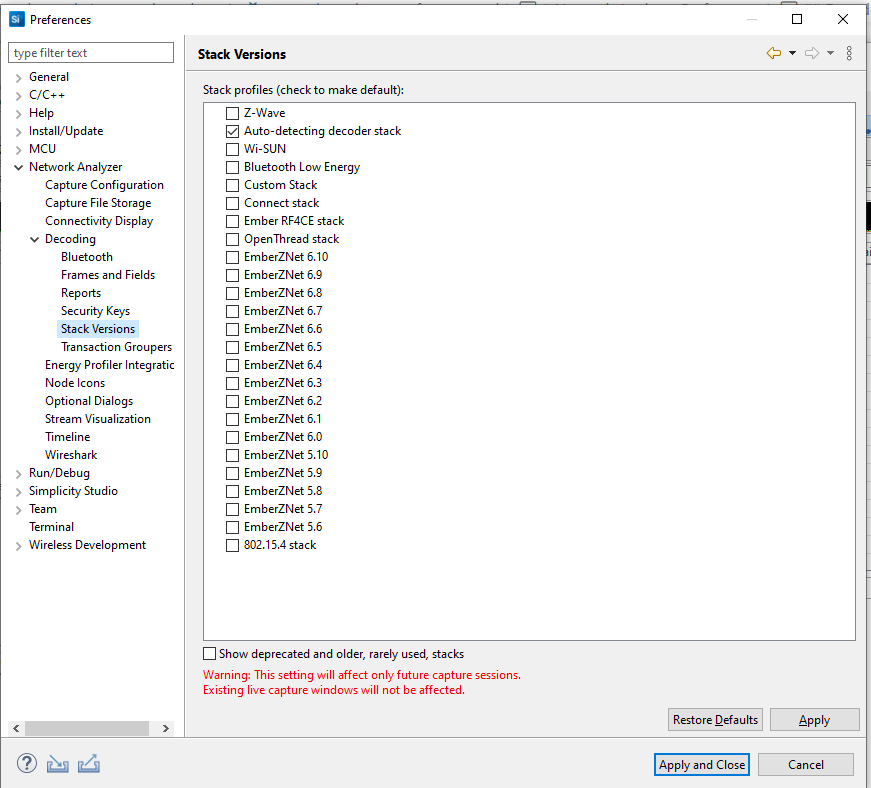Select Energy Profiler Integration item
This screenshot has height=788, width=871.
coord(109,365)
